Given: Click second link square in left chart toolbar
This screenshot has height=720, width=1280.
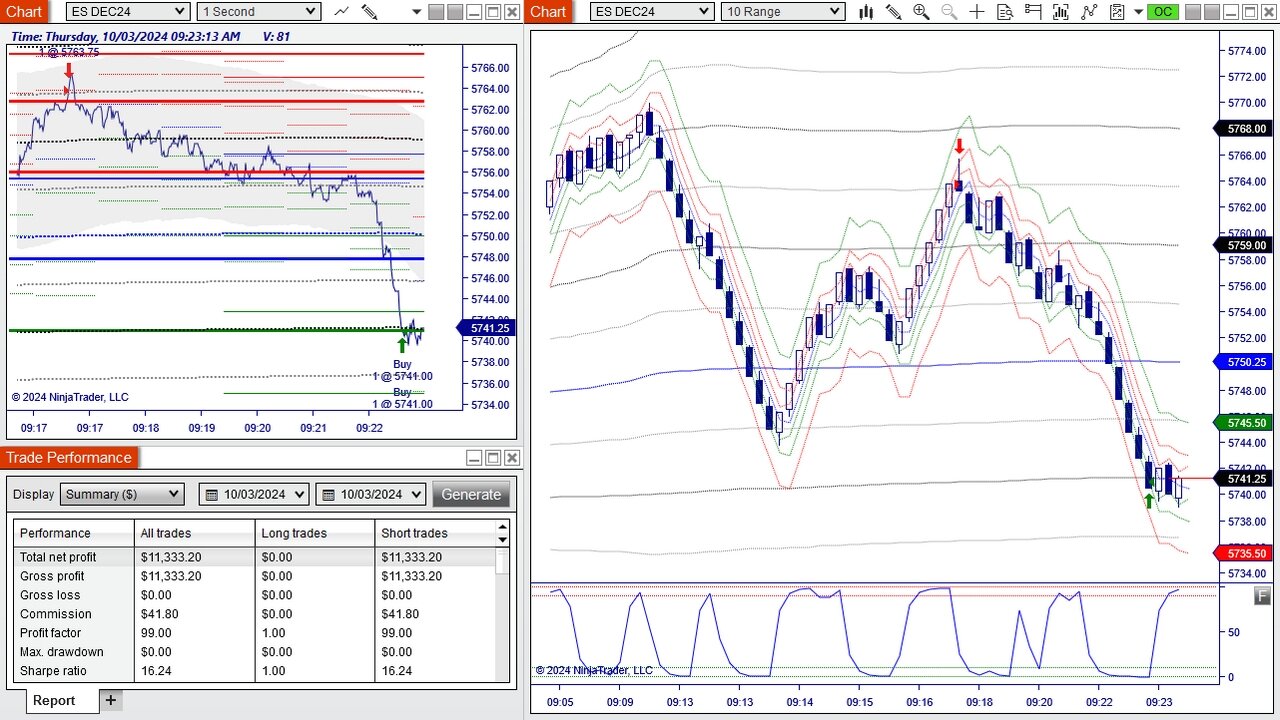Looking at the screenshot, I should click(x=455, y=12).
